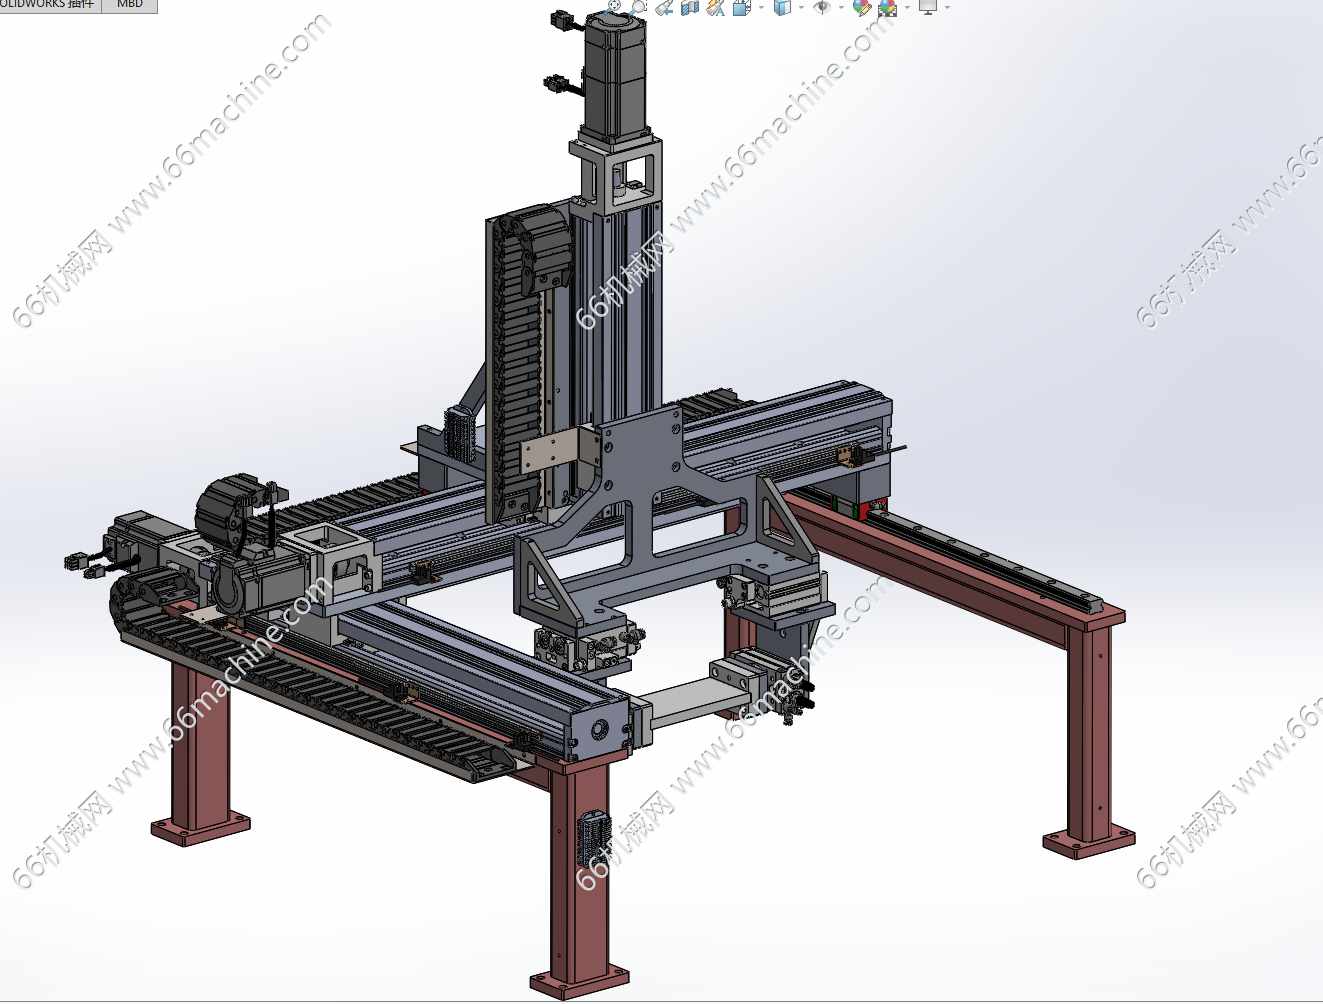
Task: Click the Previous View icon
Action: click(x=664, y=8)
